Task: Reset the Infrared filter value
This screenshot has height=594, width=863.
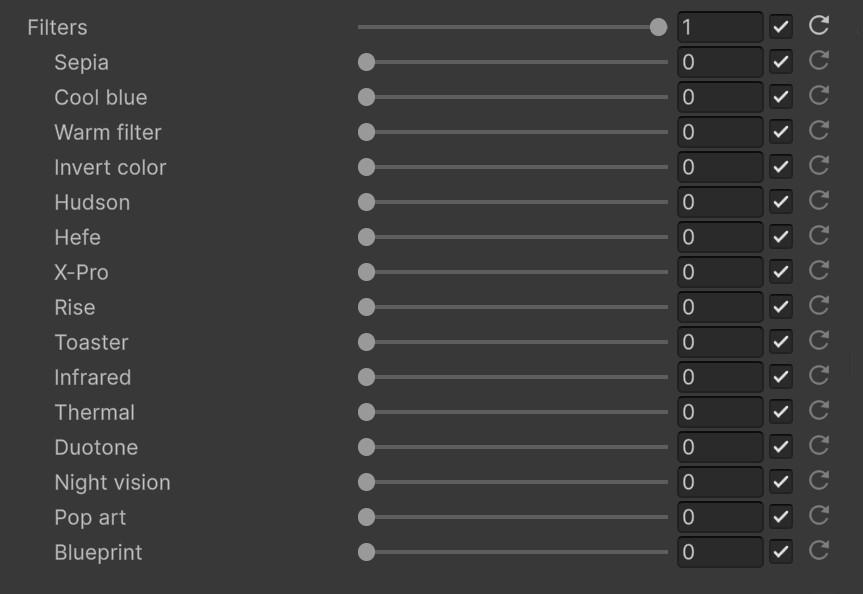Action: coord(819,376)
